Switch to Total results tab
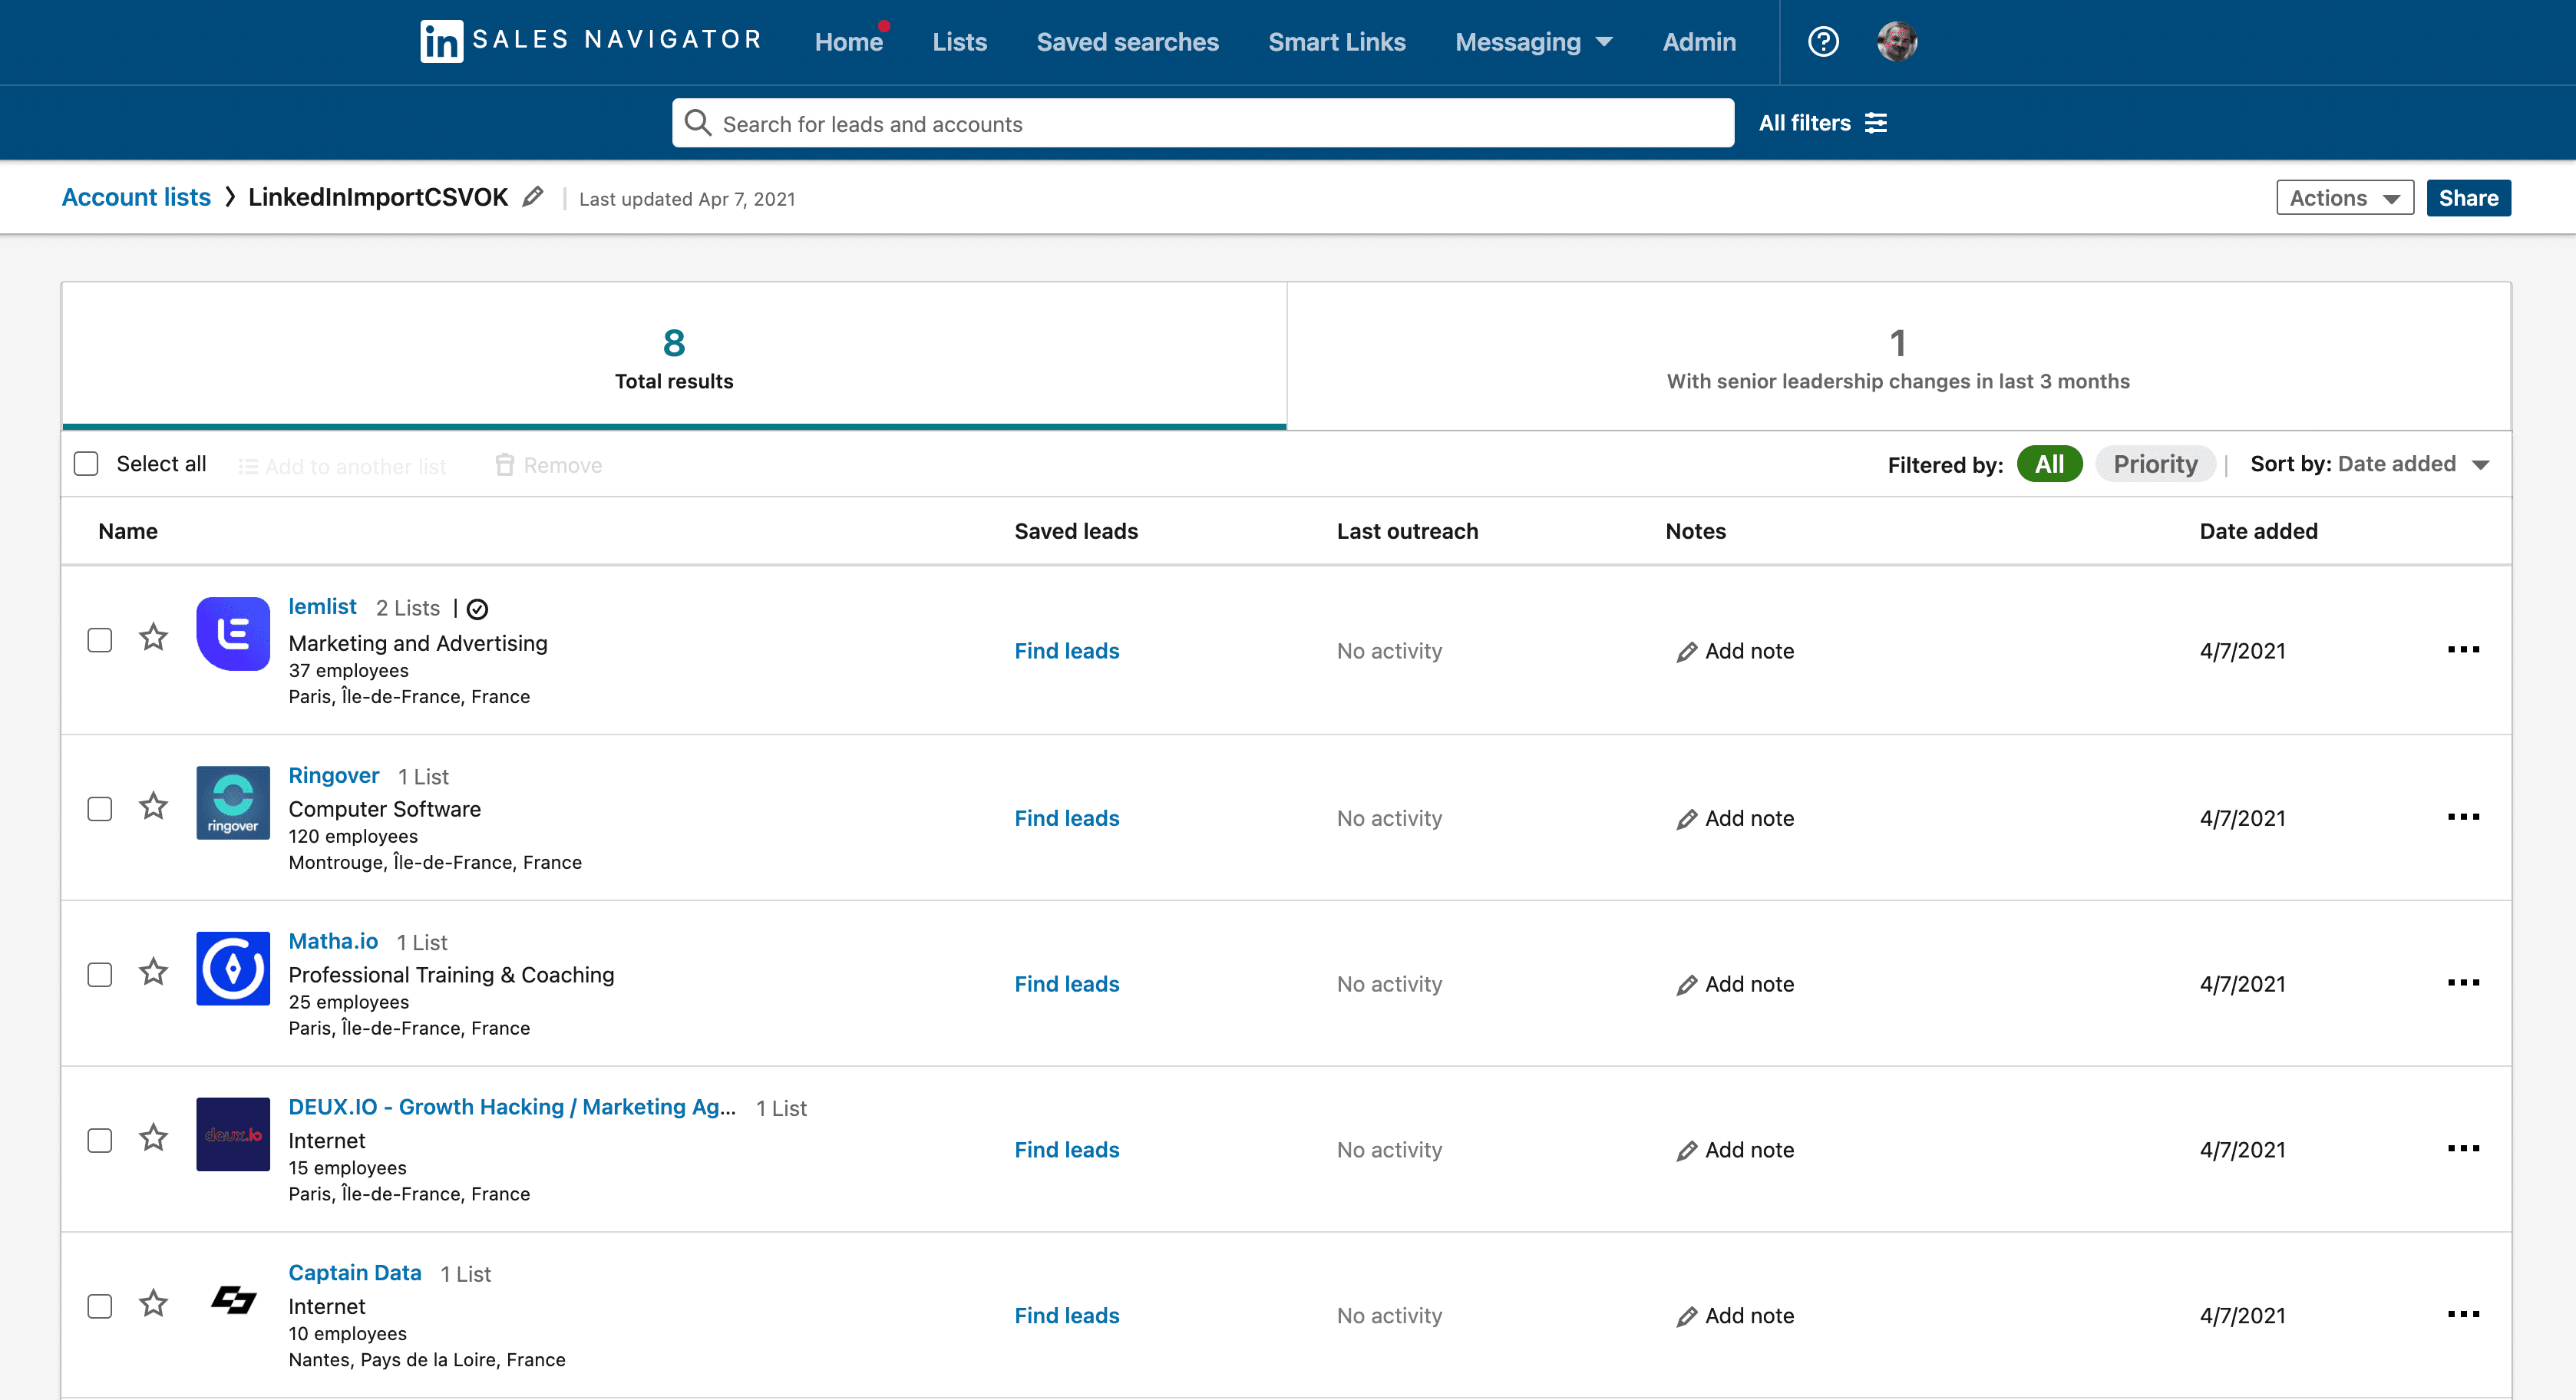The image size is (2576, 1400). (674, 357)
